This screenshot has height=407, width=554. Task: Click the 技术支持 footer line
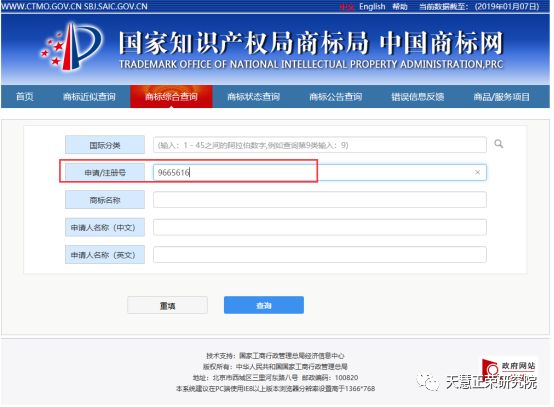(x=275, y=355)
